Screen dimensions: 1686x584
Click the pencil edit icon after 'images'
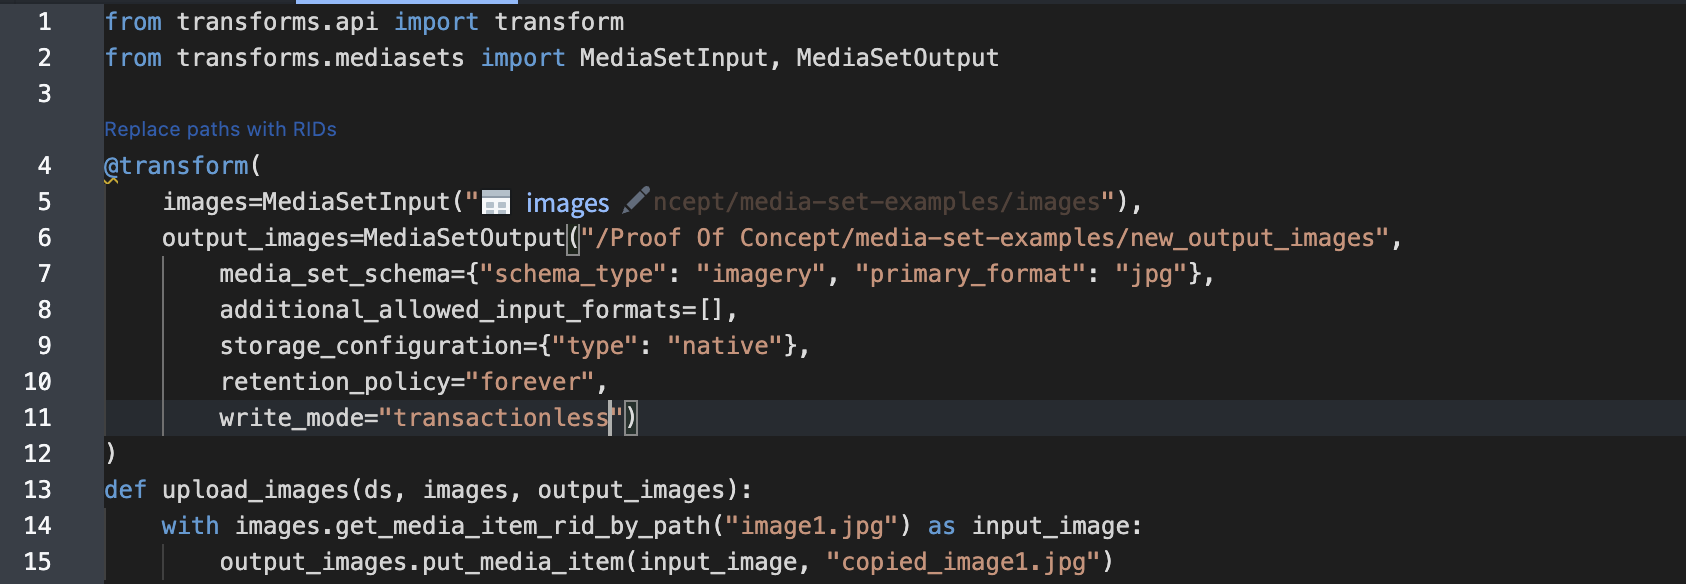point(636,200)
